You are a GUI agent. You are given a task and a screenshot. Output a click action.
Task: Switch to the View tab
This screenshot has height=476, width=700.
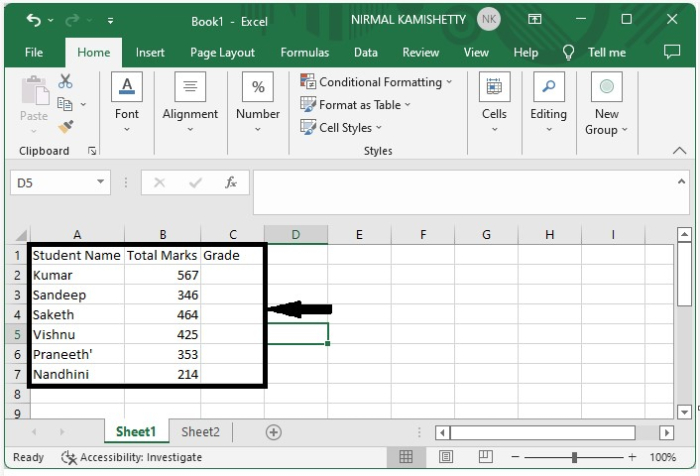pos(476,53)
